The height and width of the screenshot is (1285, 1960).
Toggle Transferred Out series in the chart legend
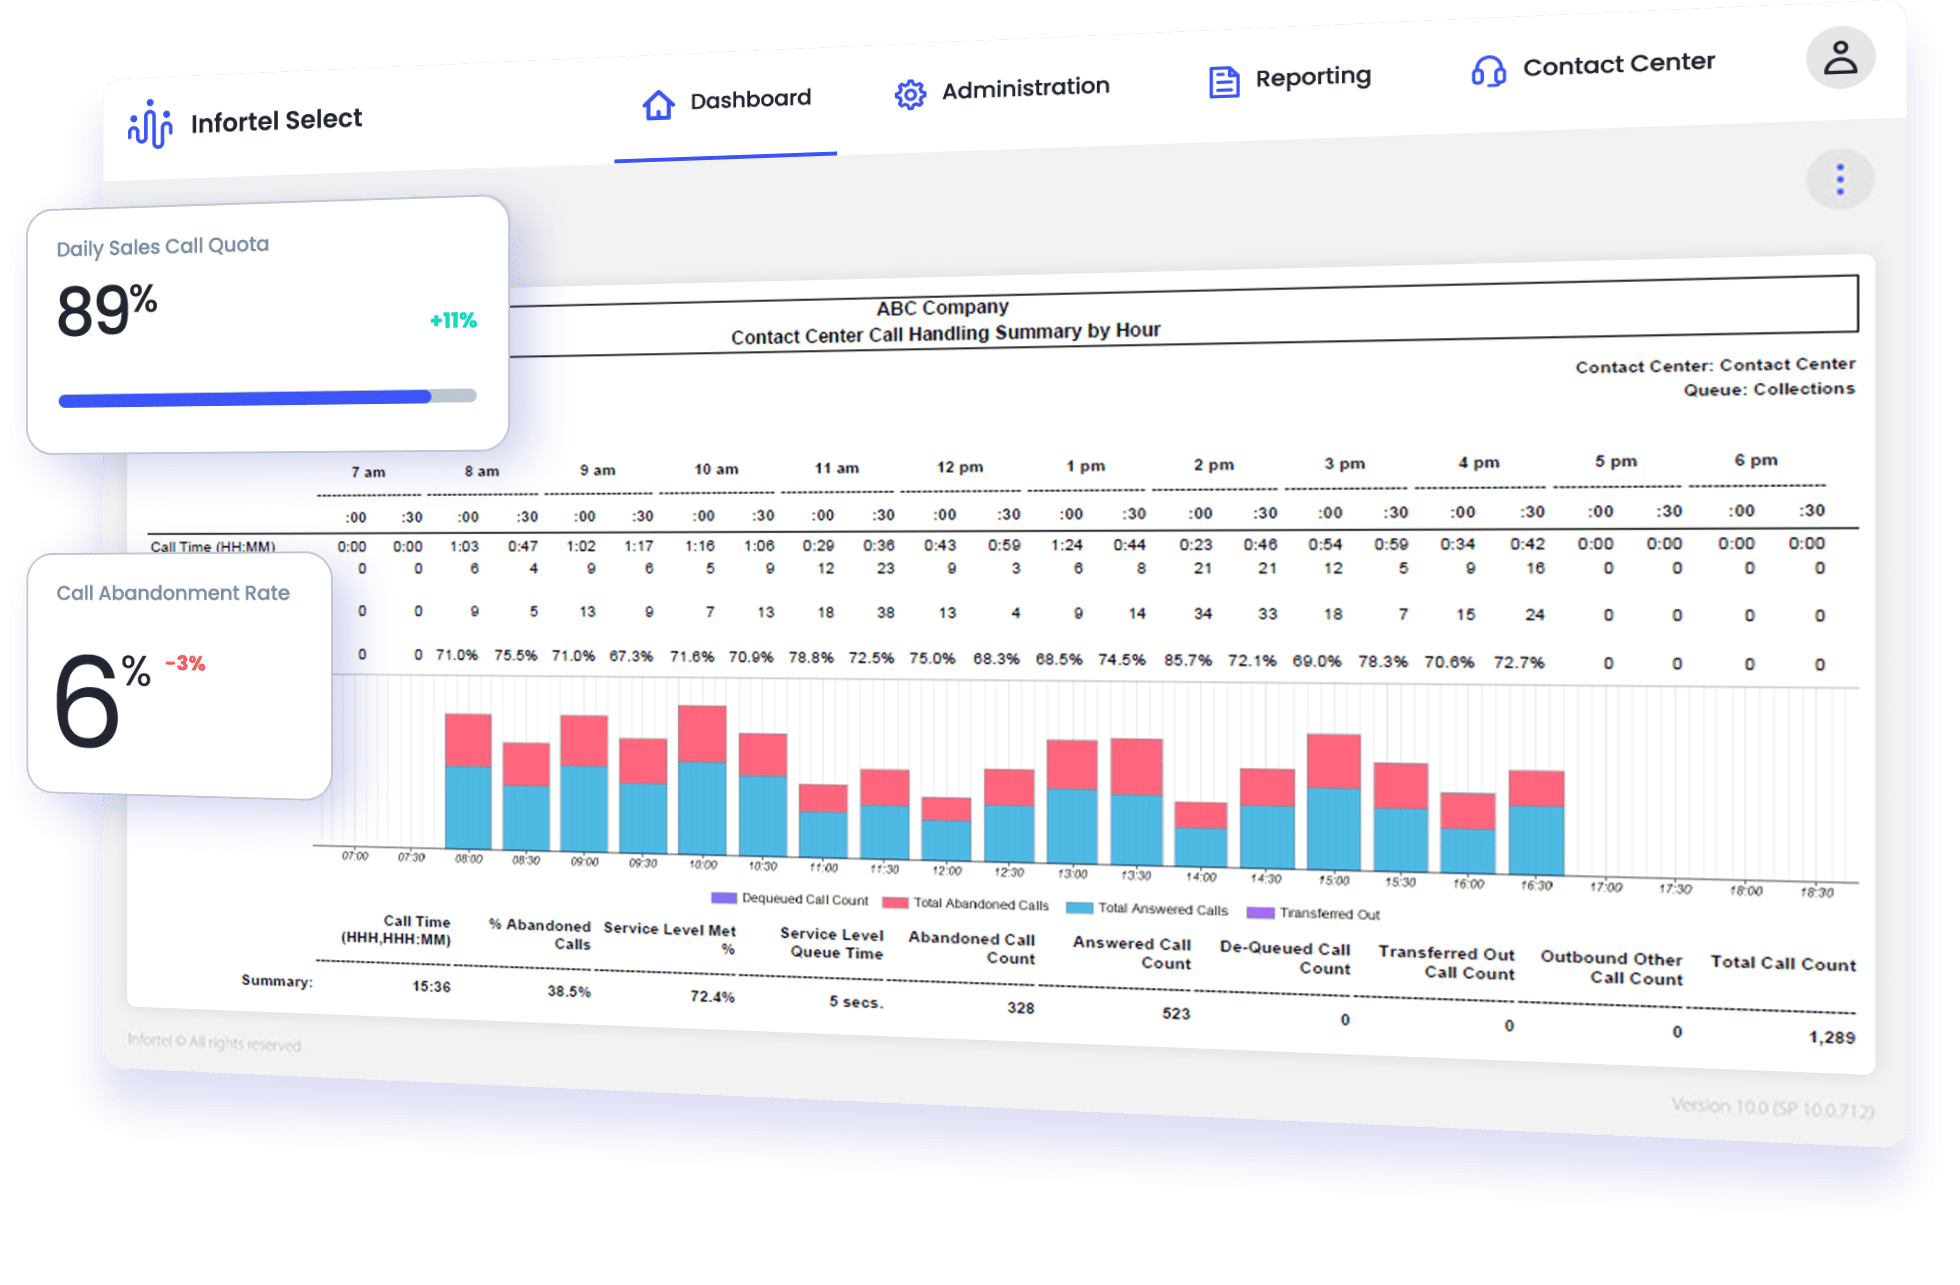tap(1259, 914)
